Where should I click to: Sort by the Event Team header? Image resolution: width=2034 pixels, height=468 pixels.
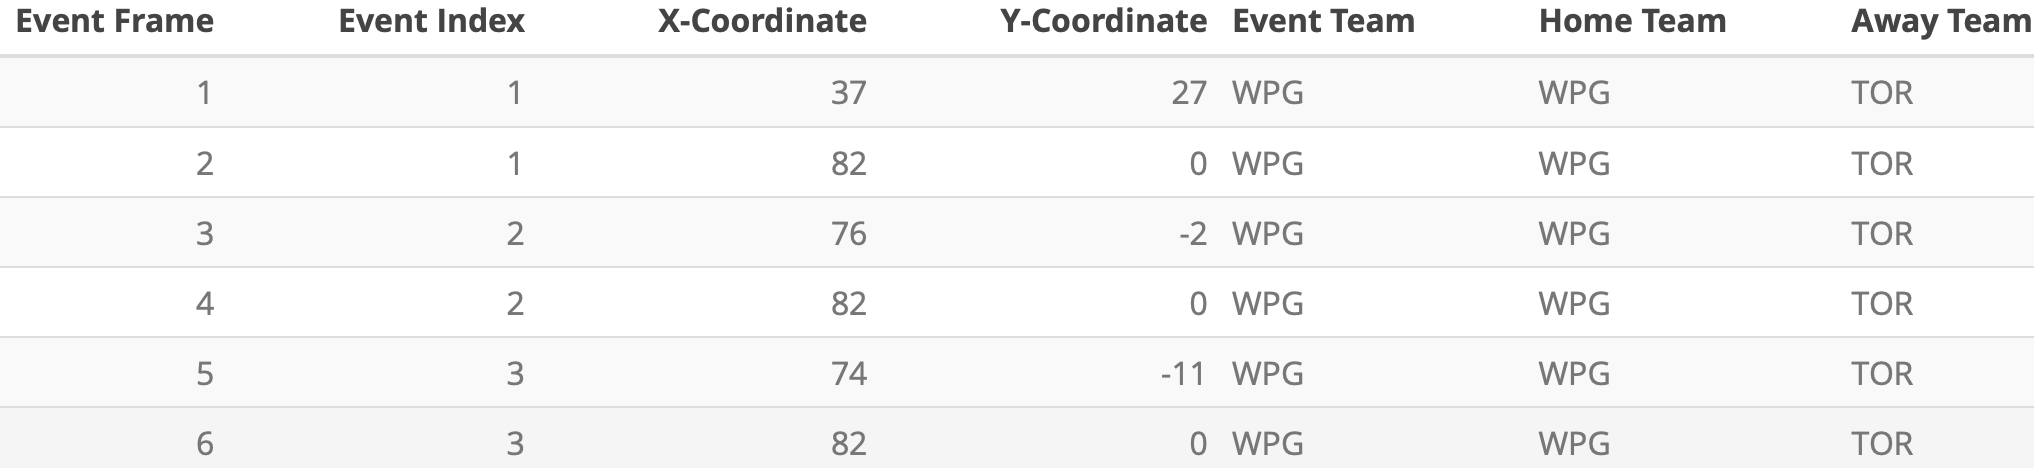[x=1323, y=22]
